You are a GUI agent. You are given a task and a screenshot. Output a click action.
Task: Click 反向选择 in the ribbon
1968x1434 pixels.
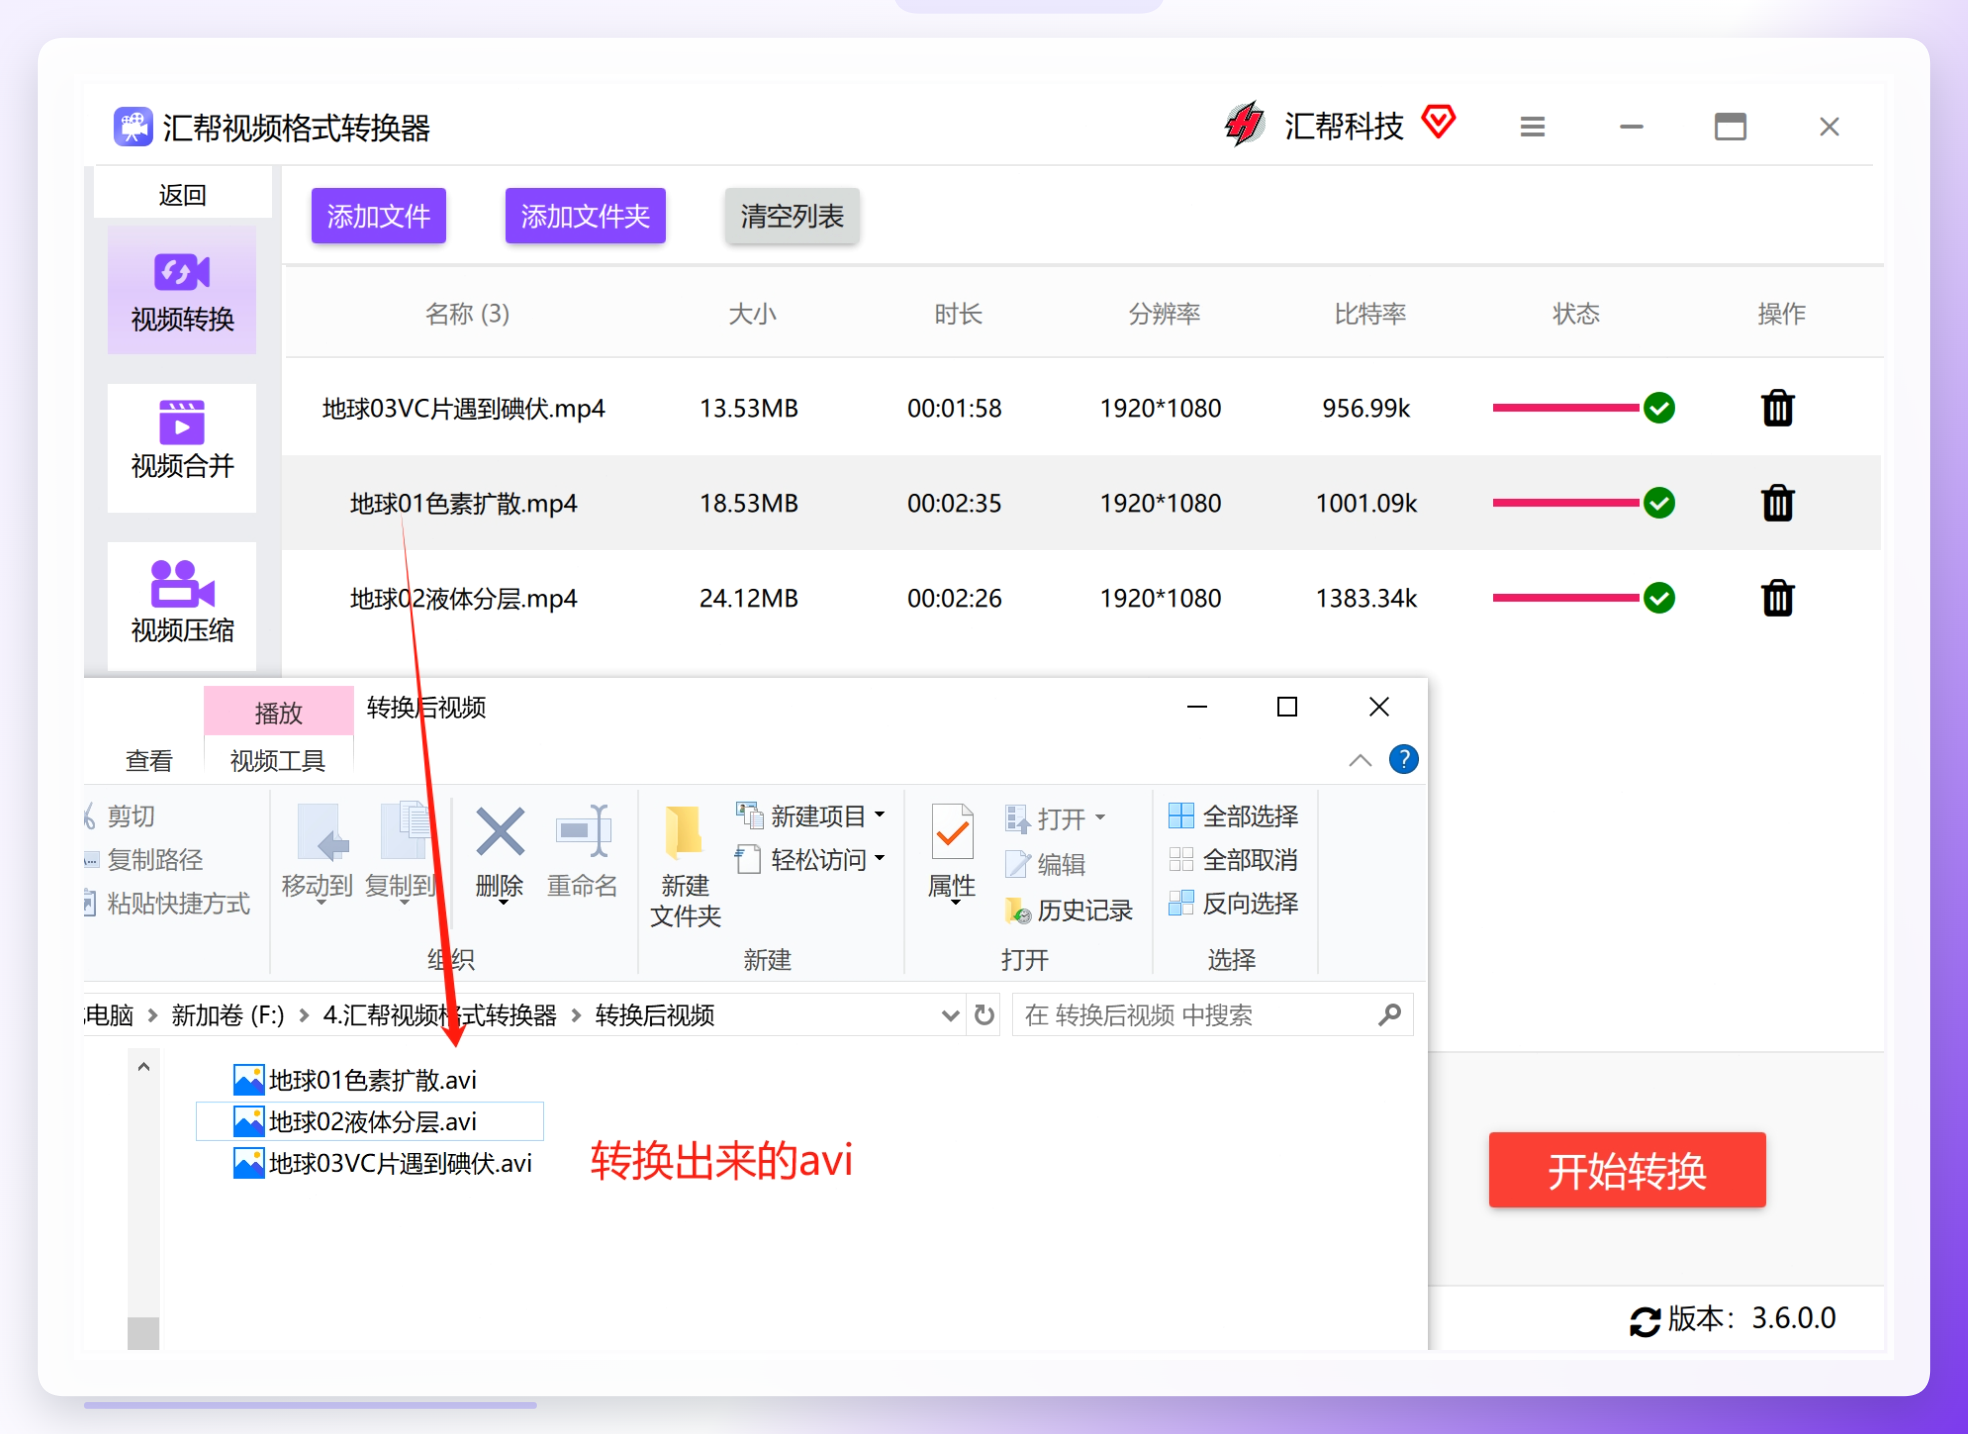point(1234,904)
